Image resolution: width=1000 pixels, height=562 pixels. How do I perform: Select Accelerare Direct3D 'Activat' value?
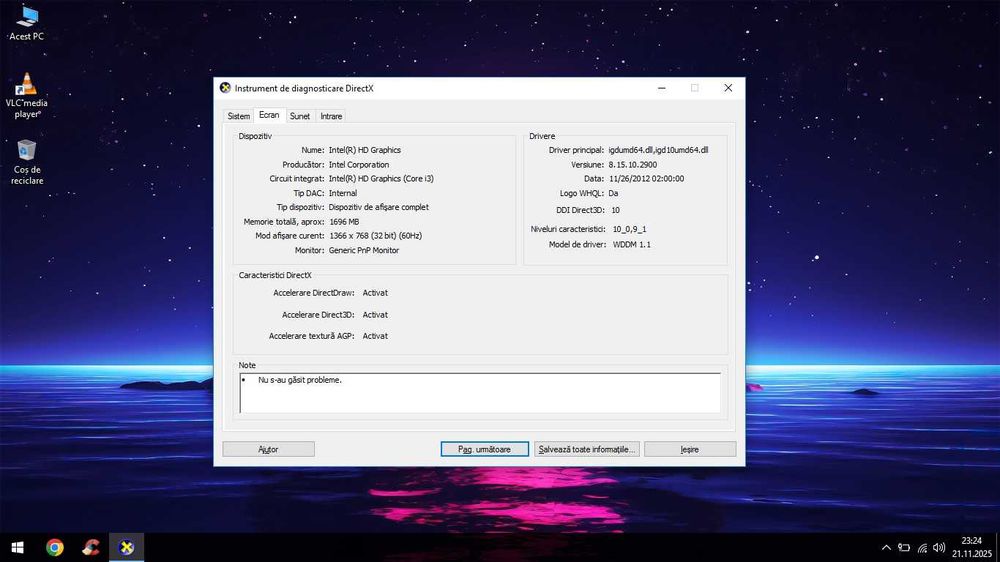[x=375, y=314]
